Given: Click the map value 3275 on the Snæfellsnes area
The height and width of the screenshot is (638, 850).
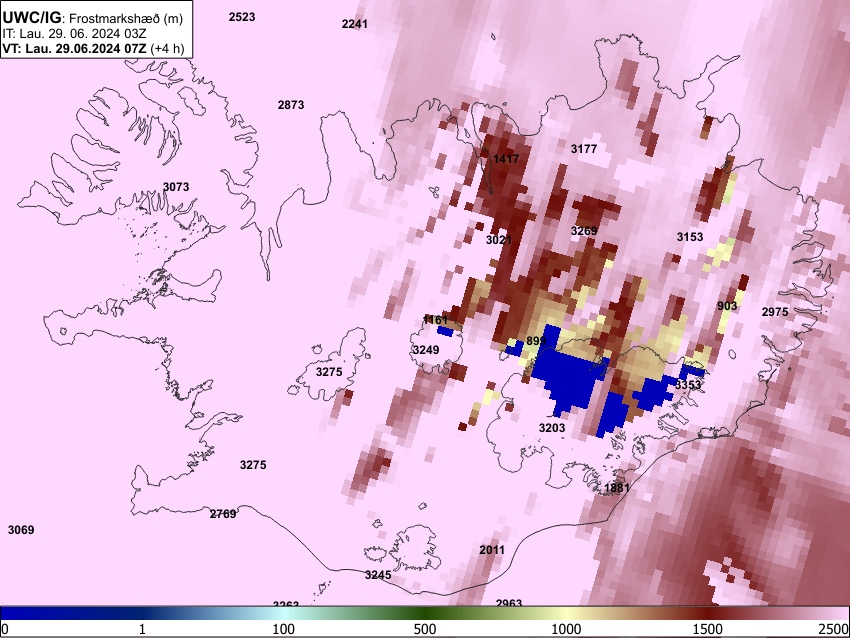Looking at the screenshot, I should 329,372.
